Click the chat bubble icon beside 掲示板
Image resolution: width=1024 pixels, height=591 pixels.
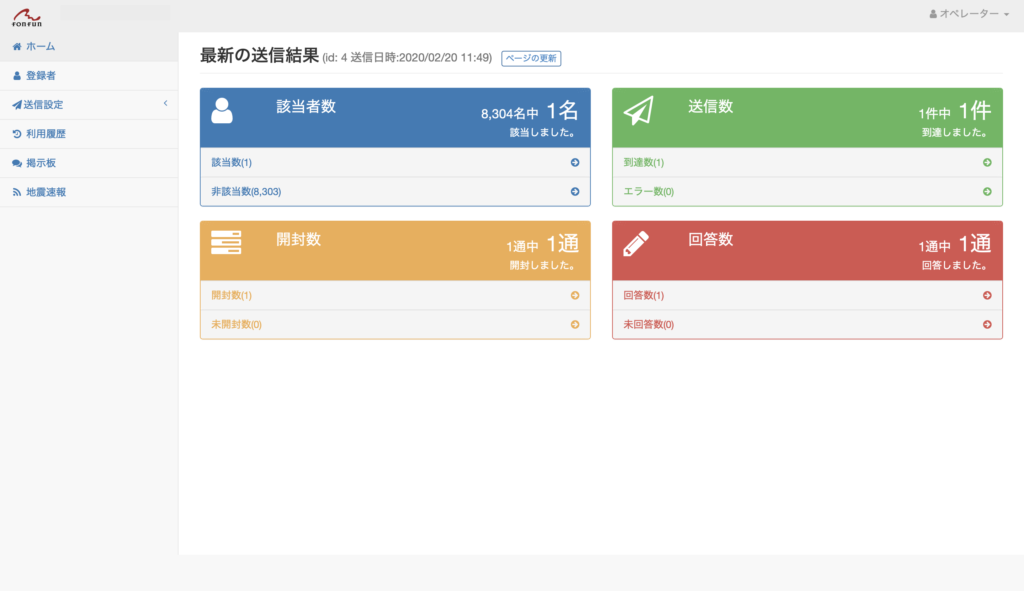pos(17,163)
